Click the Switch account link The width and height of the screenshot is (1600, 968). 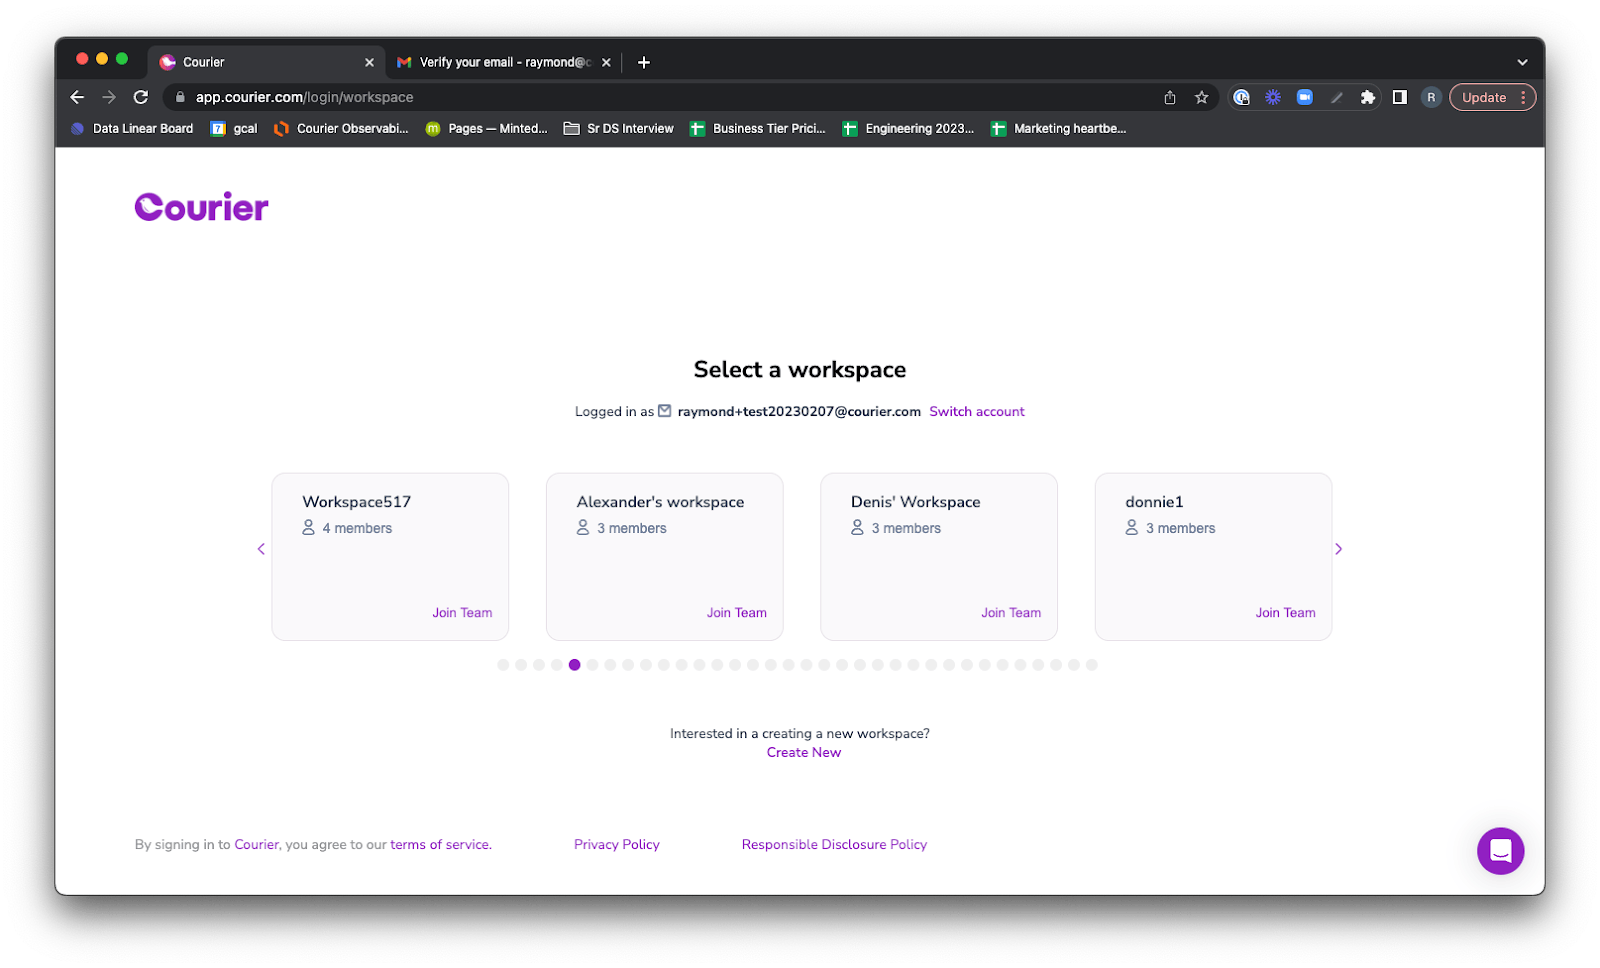coord(976,411)
